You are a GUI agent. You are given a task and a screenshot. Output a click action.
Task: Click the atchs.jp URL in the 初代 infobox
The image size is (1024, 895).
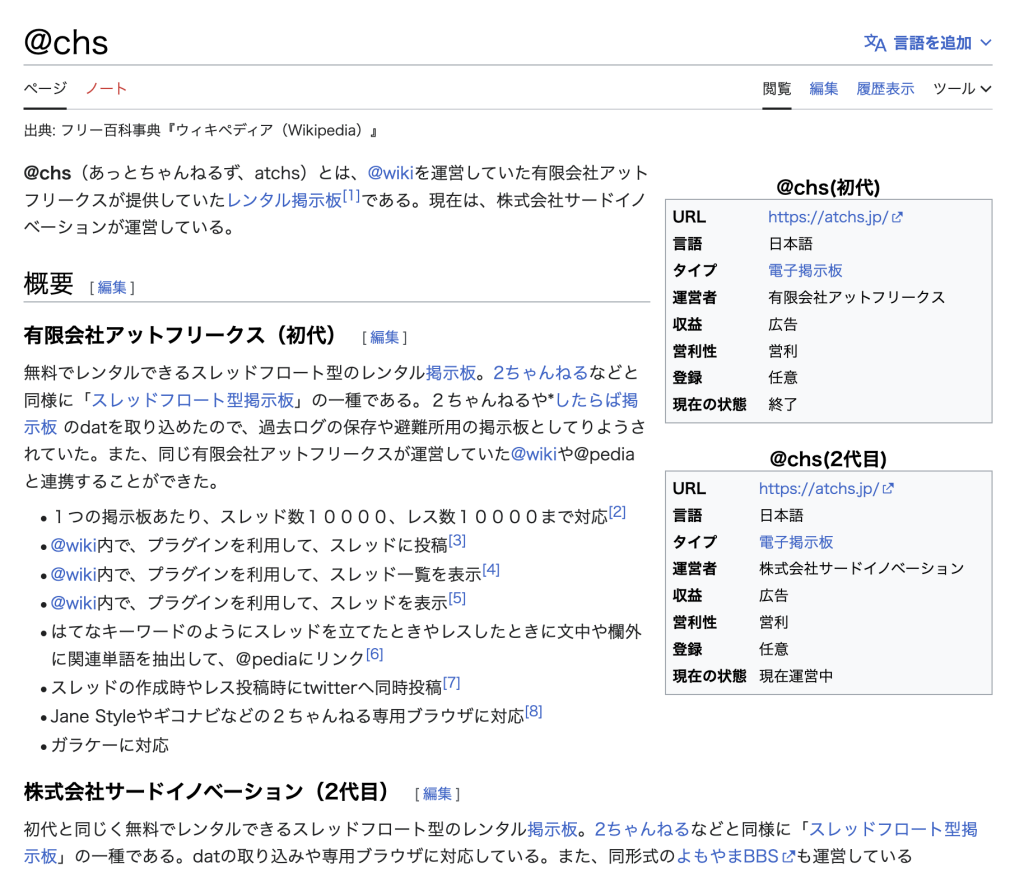click(828, 217)
